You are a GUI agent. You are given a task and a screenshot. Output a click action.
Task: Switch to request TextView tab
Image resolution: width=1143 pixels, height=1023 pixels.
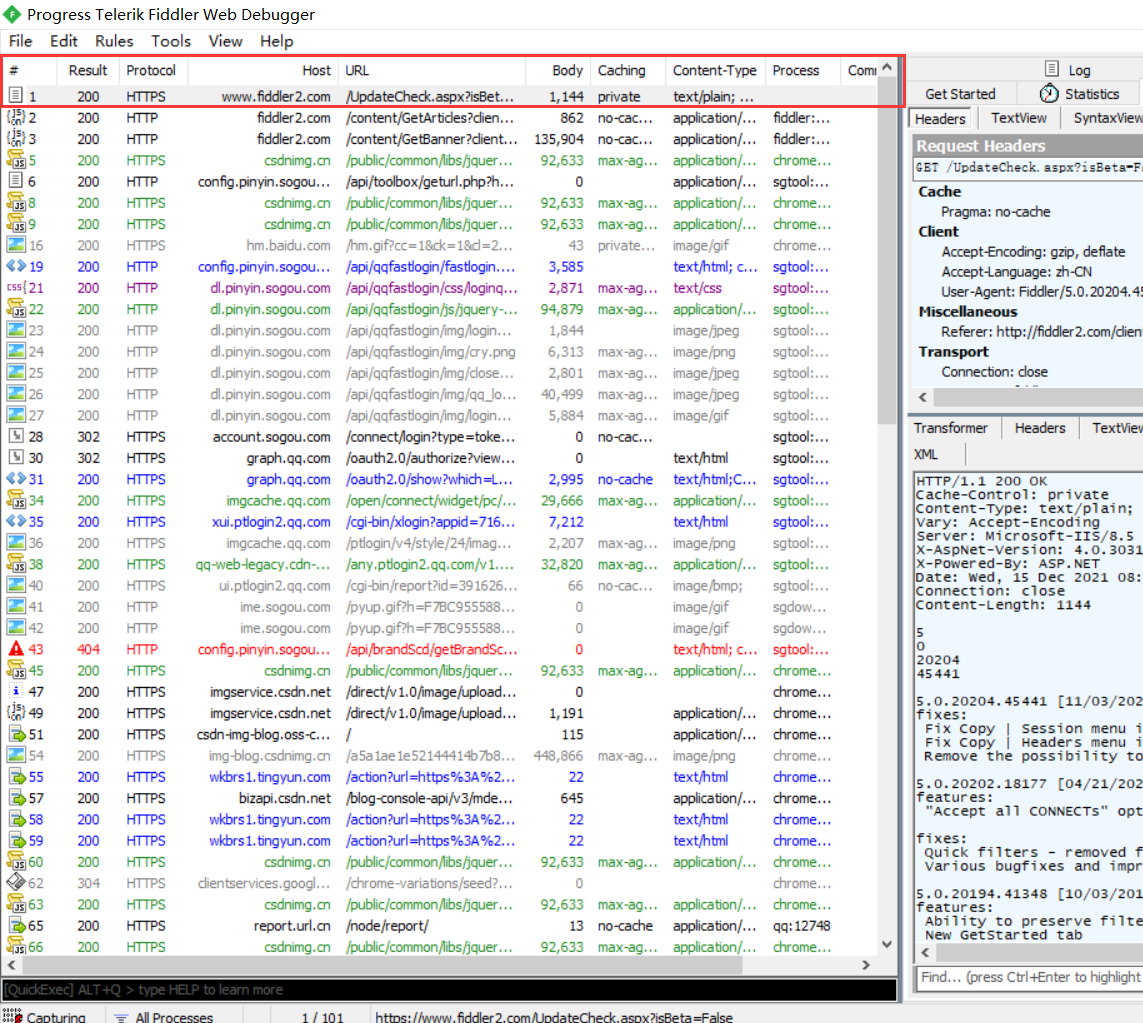click(1018, 118)
